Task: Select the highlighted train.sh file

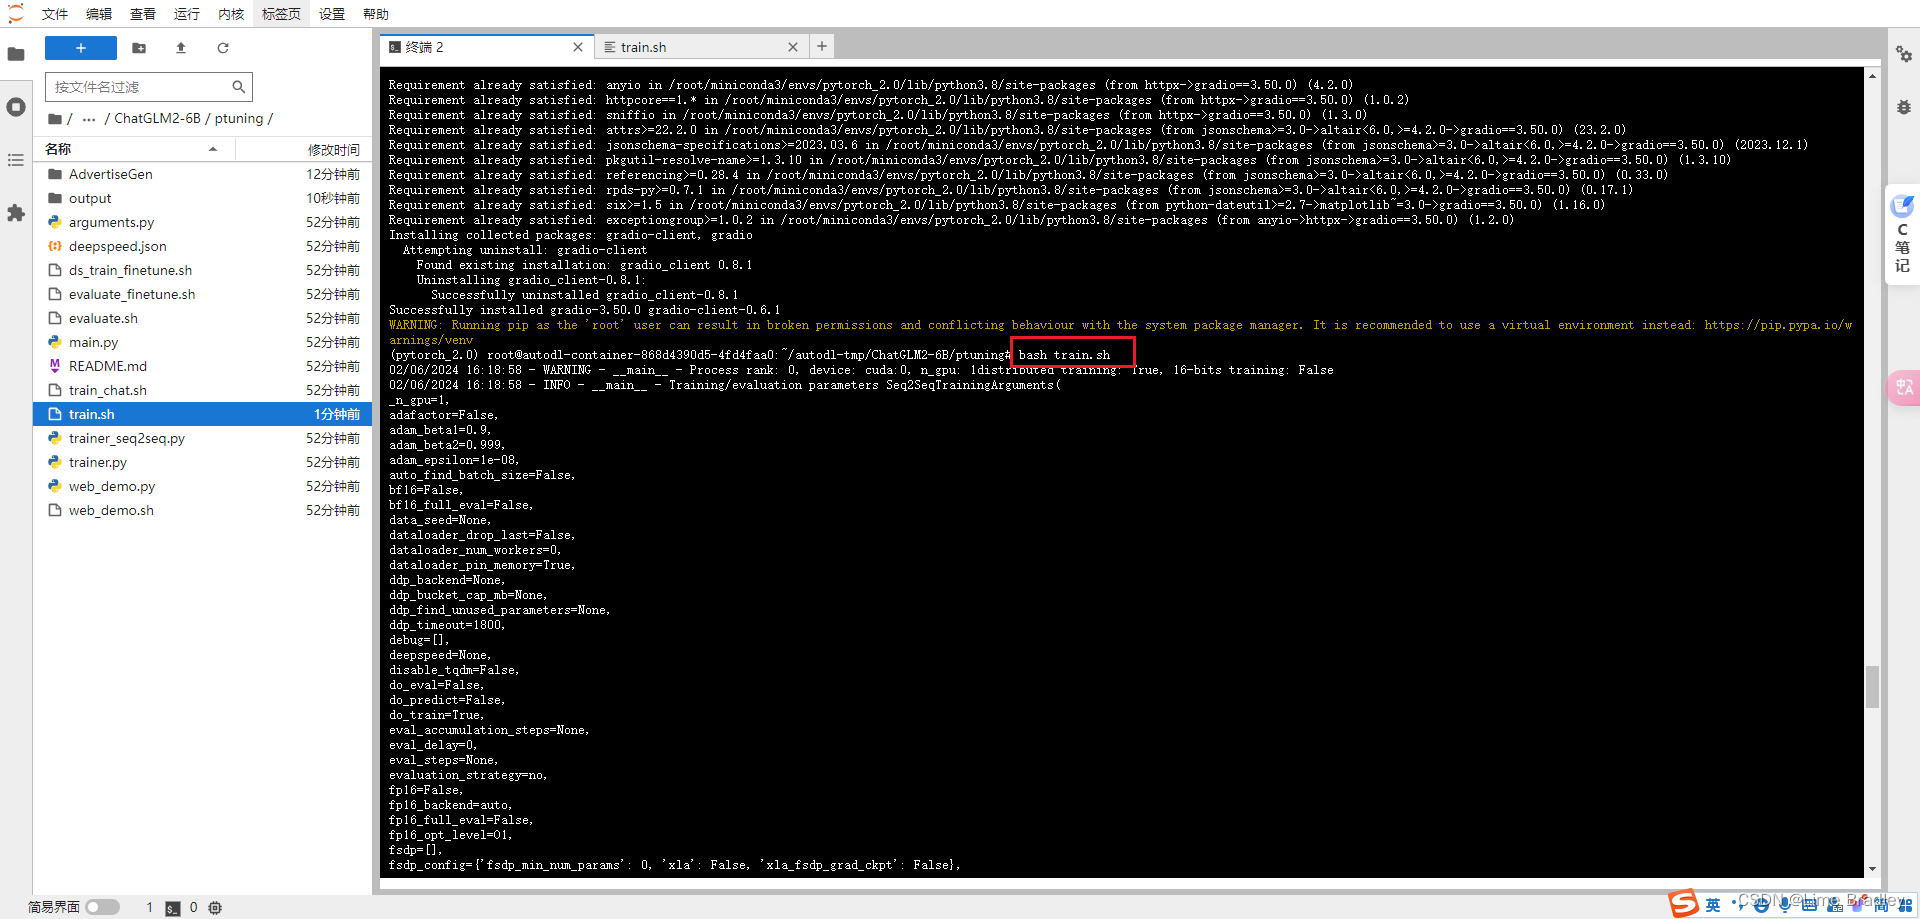Action: pyautogui.click(x=204, y=414)
